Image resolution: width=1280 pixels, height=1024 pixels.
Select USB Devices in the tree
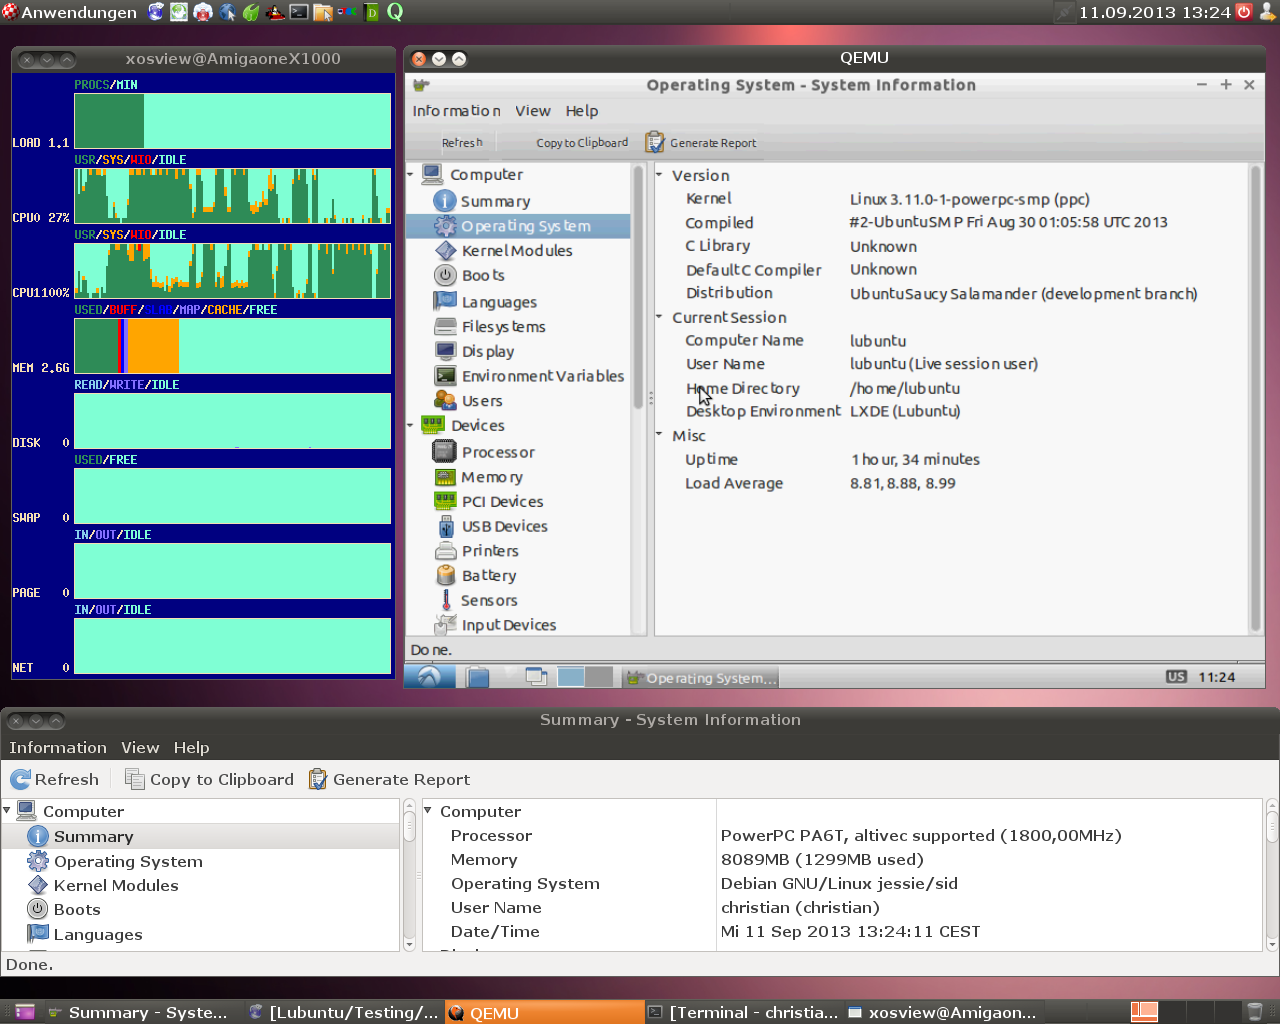pyautogui.click(x=504, y=526)
